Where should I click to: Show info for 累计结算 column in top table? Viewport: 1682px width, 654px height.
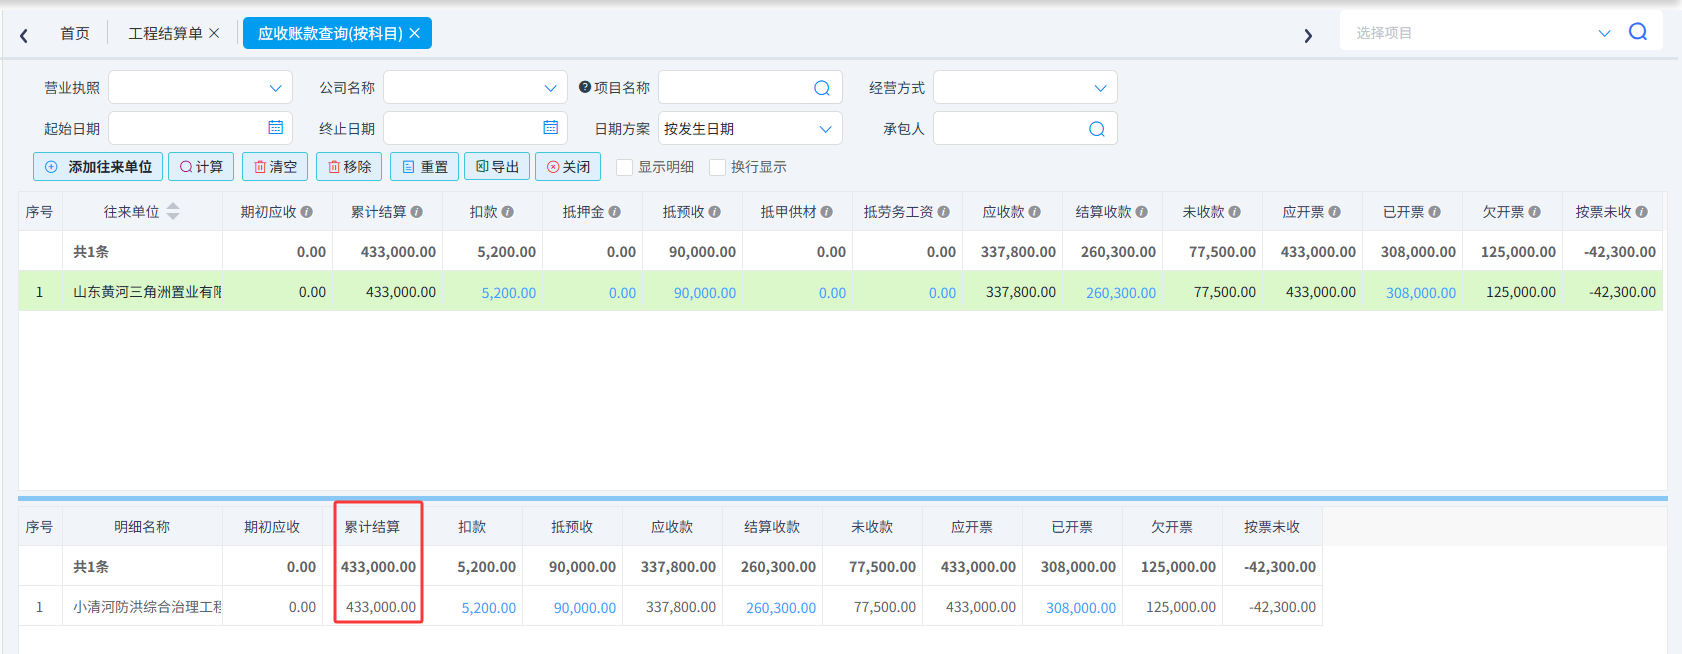click(417, 212)
